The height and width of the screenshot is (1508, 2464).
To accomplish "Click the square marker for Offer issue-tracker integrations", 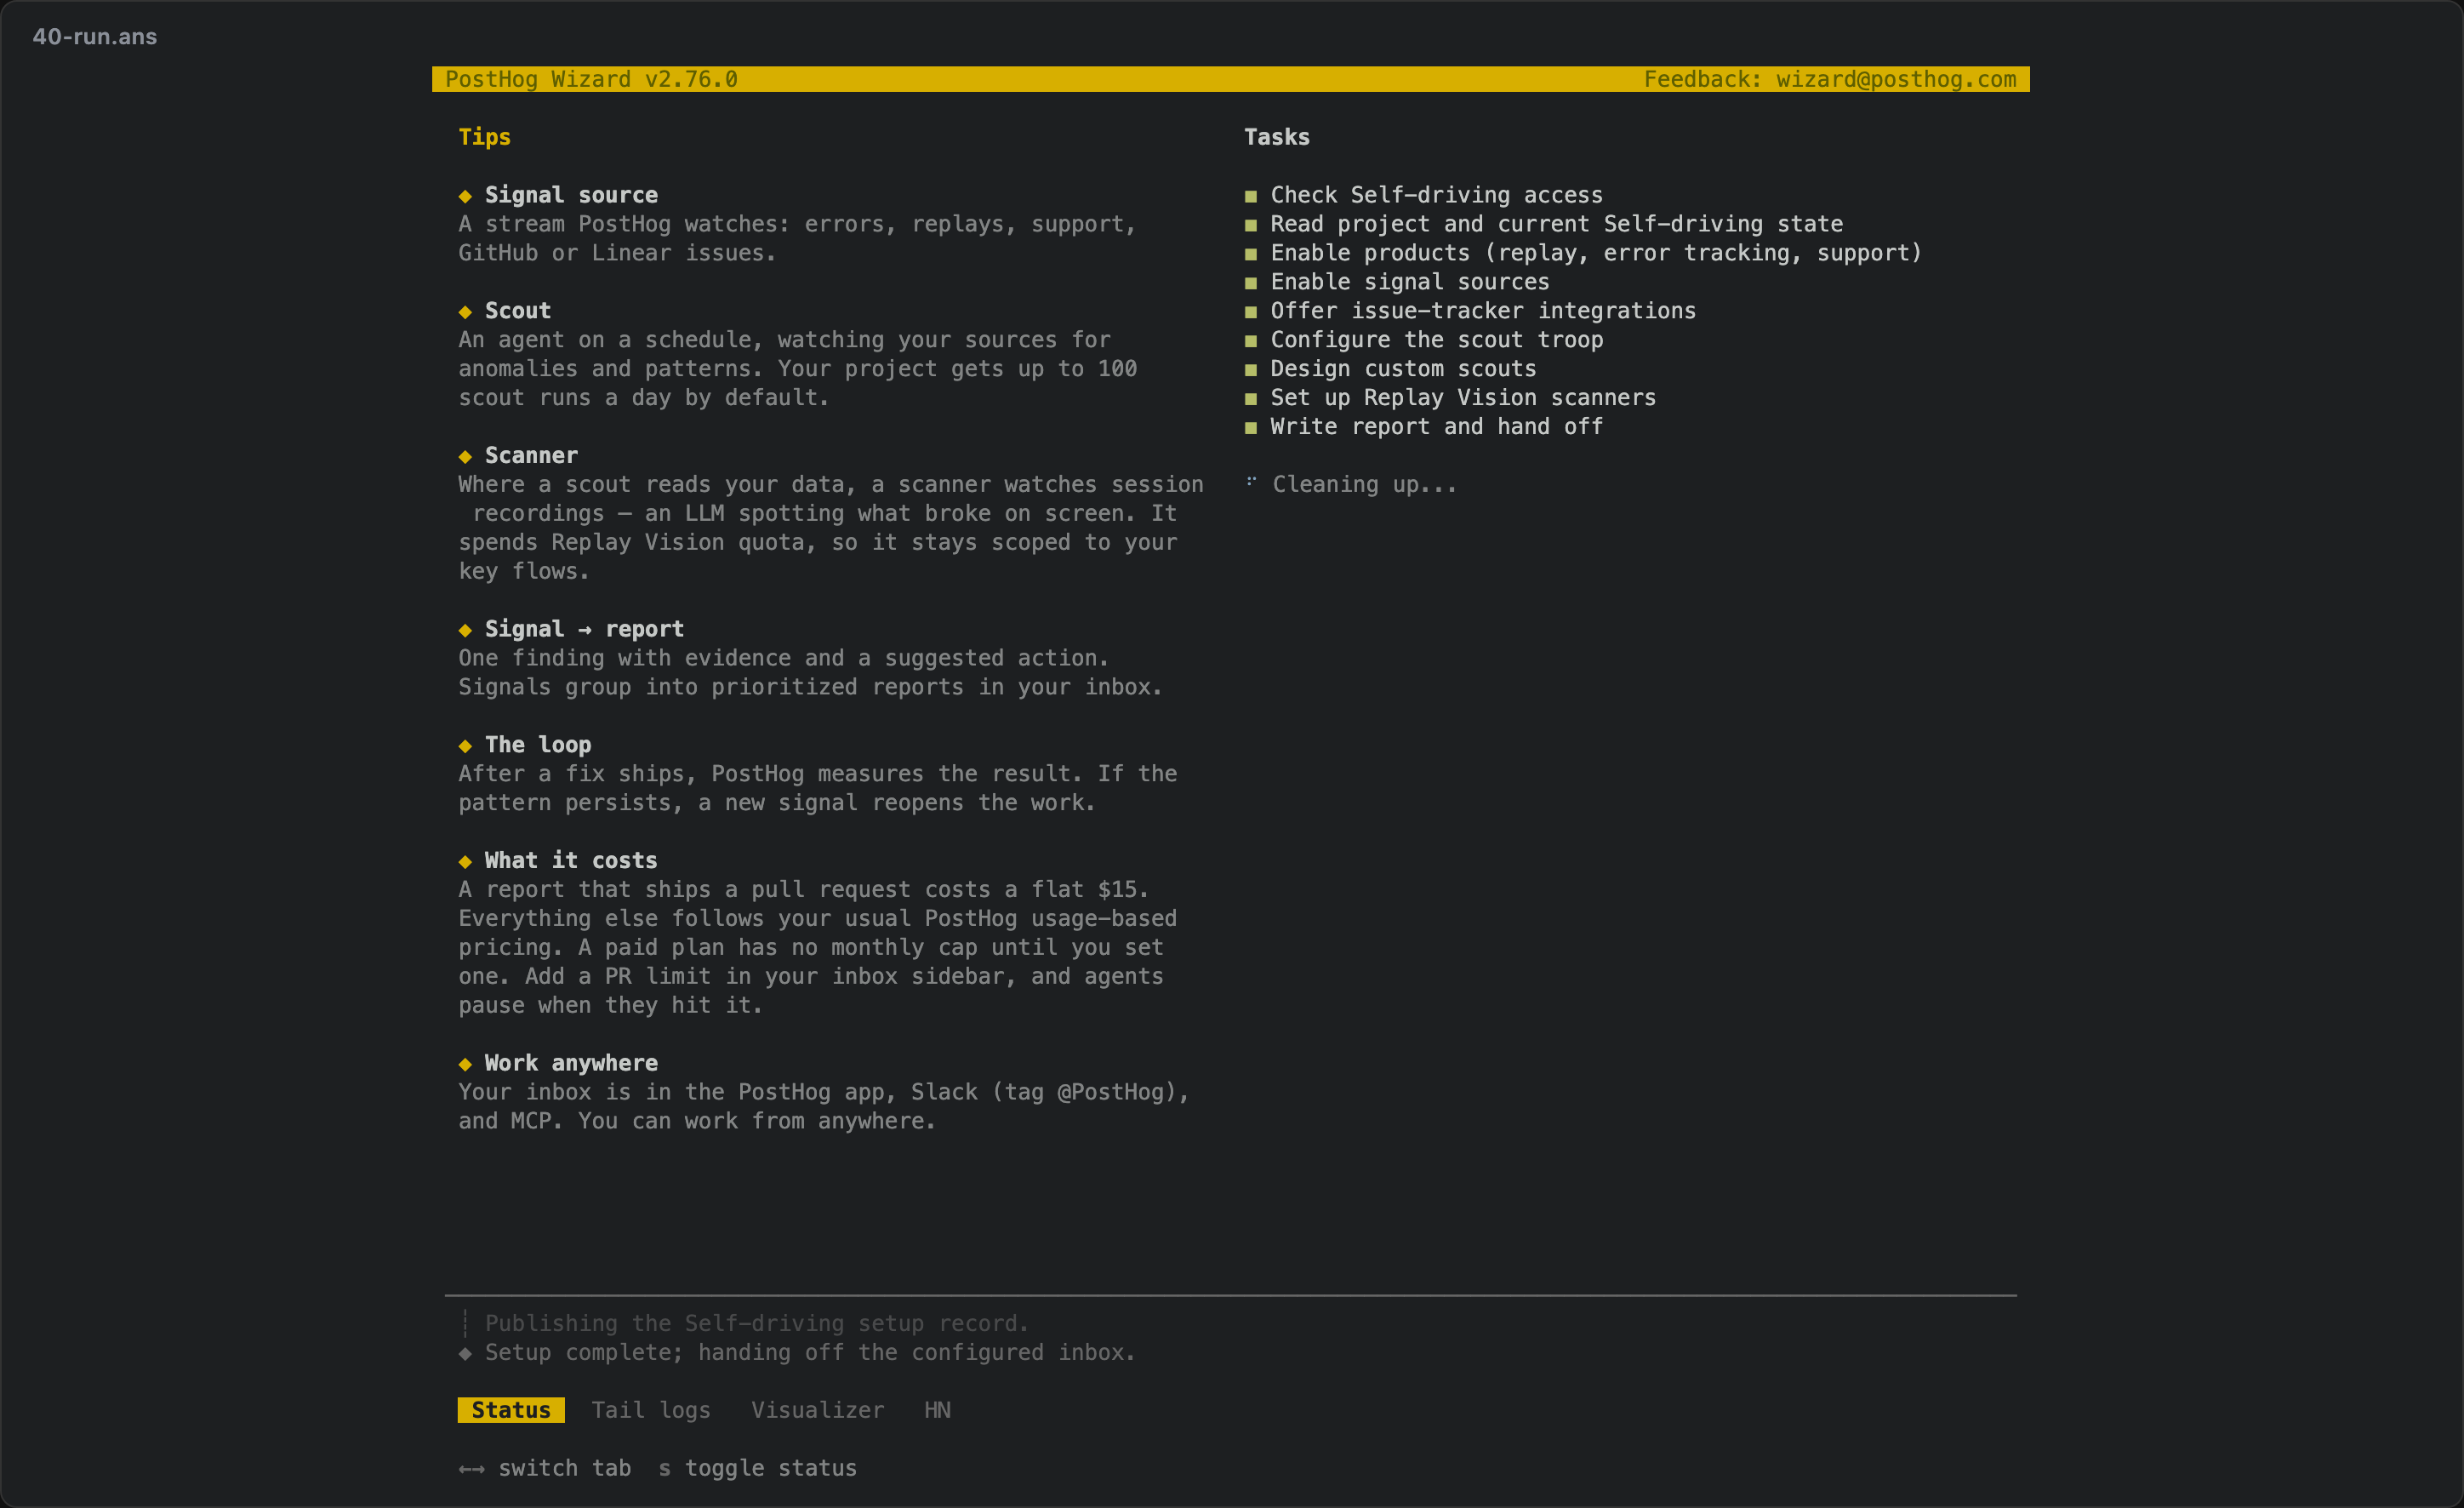I will pyautogui.click(x=1250, y=312).
